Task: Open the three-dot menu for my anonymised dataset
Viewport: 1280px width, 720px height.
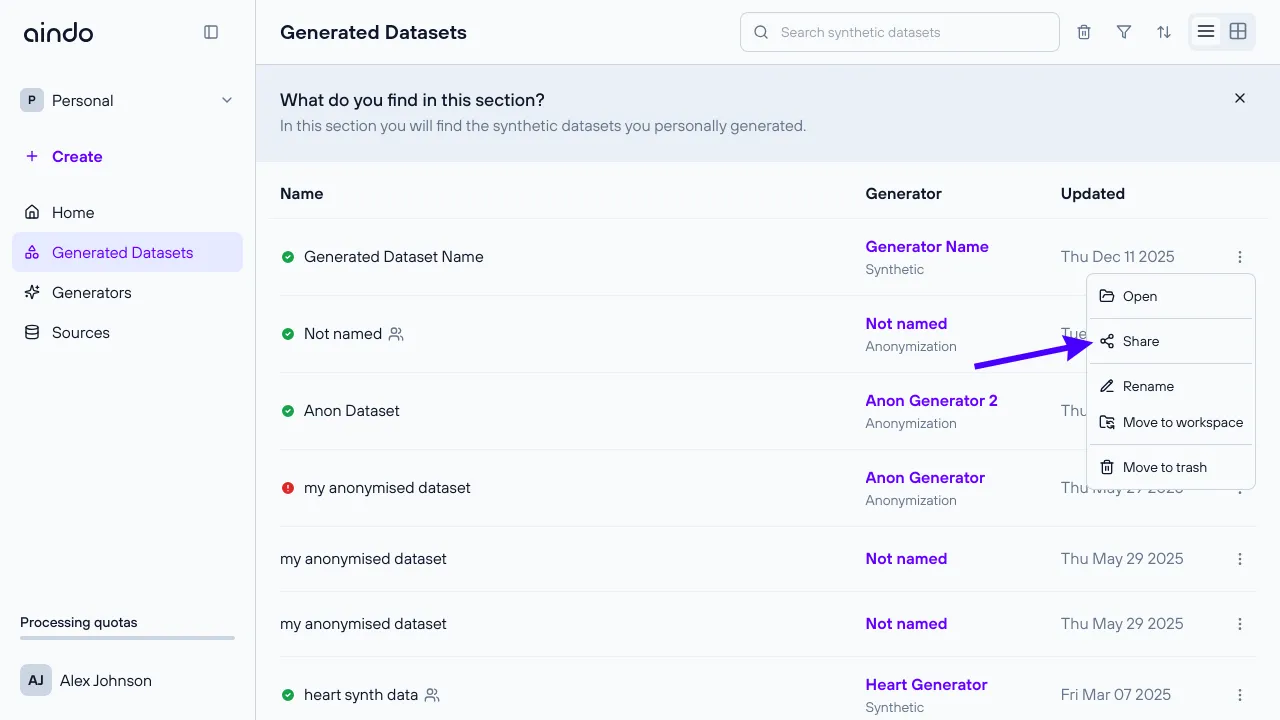Action: coord(1240,558)
